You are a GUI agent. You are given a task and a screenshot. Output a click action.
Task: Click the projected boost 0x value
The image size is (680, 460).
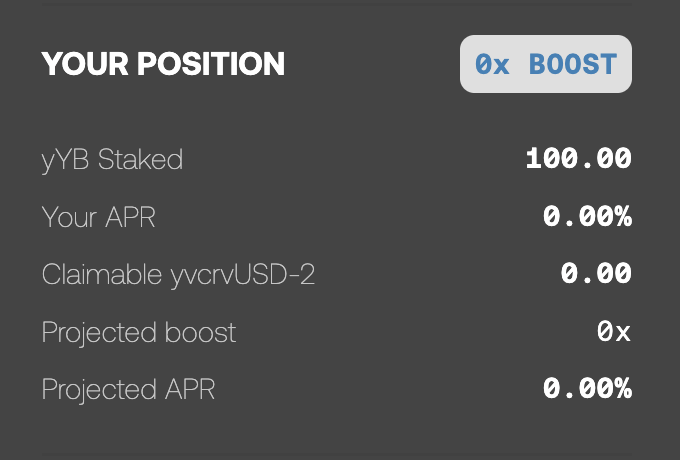click(614, 332)
